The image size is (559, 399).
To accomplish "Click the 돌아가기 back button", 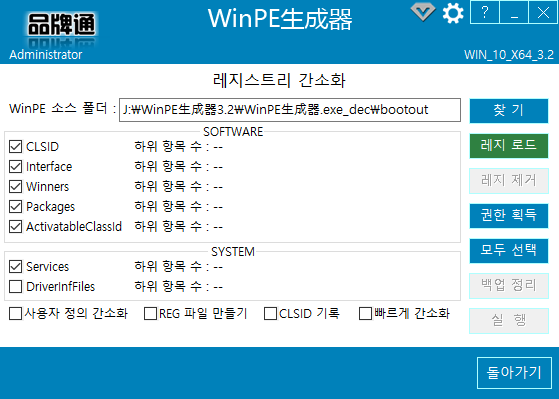I will pos(514,373).
